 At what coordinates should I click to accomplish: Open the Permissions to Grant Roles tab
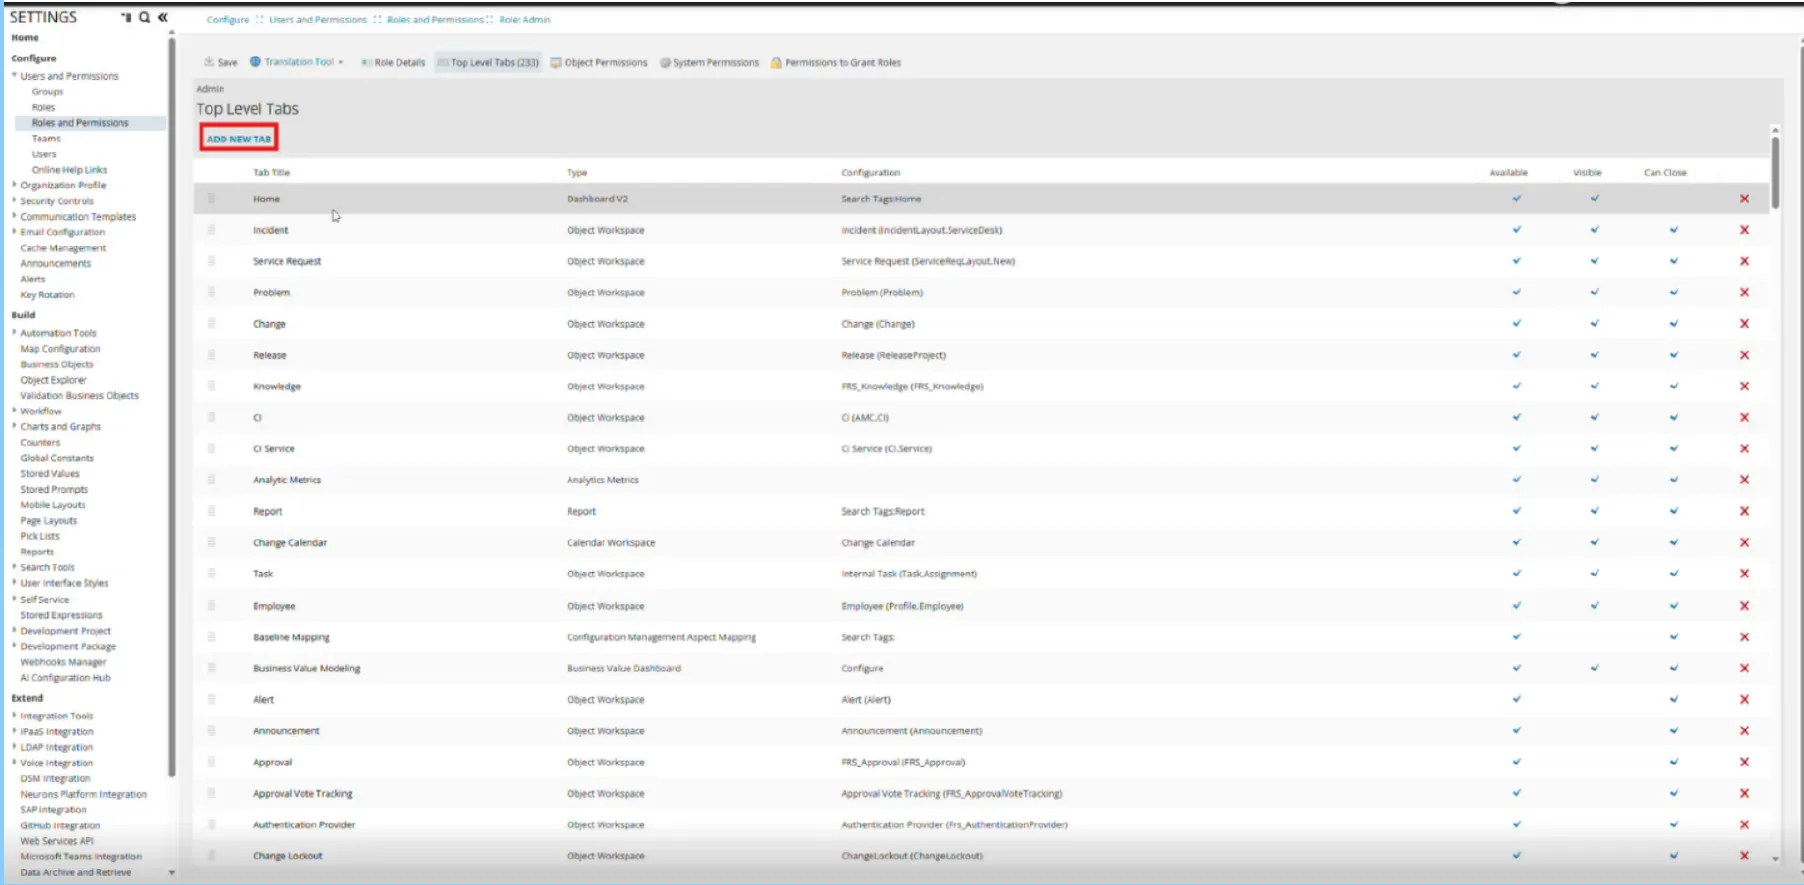836,62
